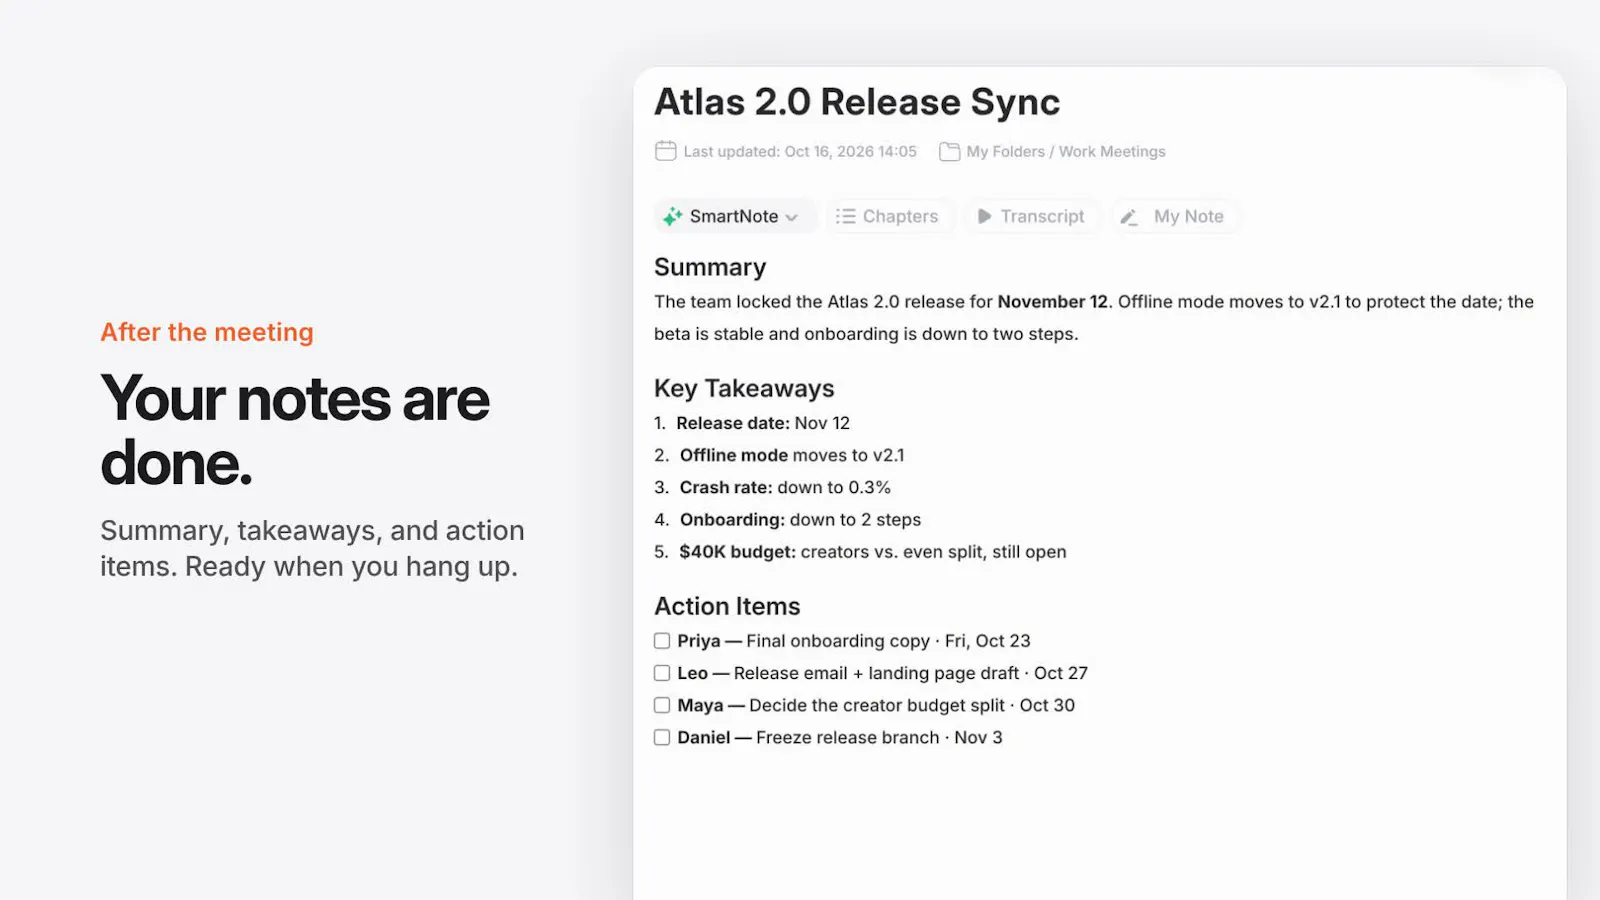The width and height of the screenshot is (1600, 900).
Task: Click the Last updated Oct 16 timestamp
Action: point(800,151)
